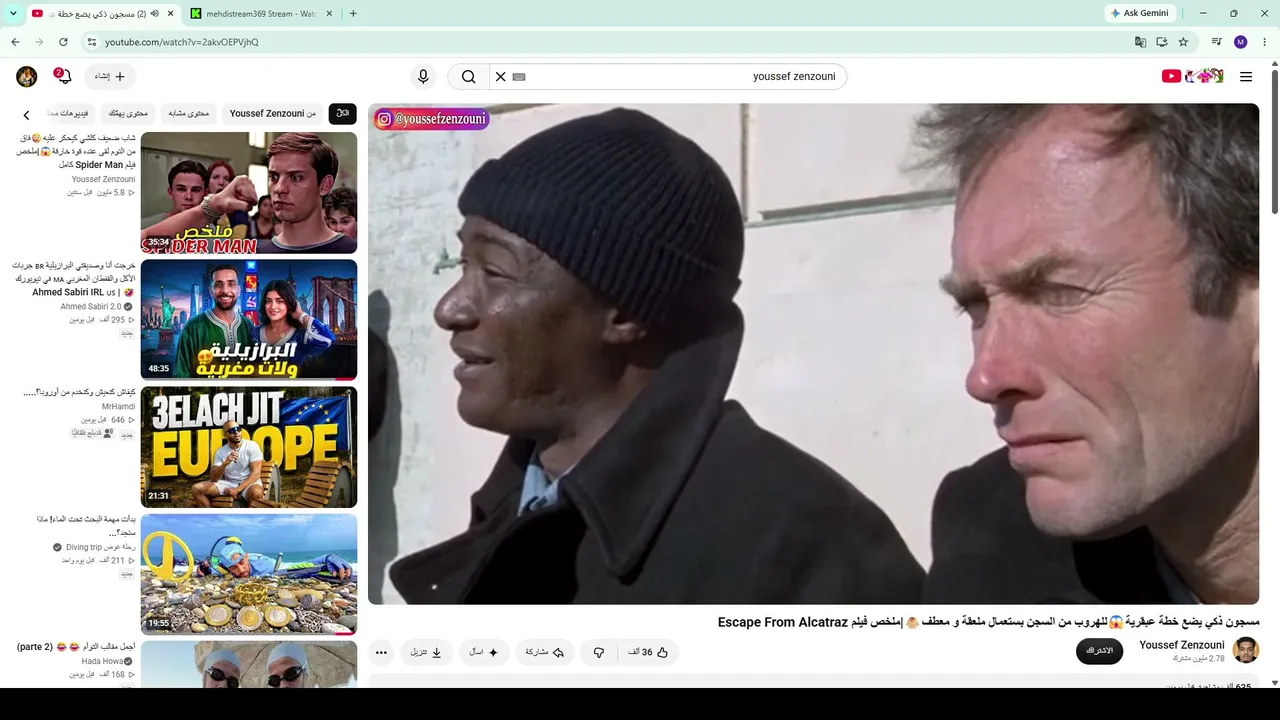Click the Ask (اسأل) sparkle button

coord(484,652)
